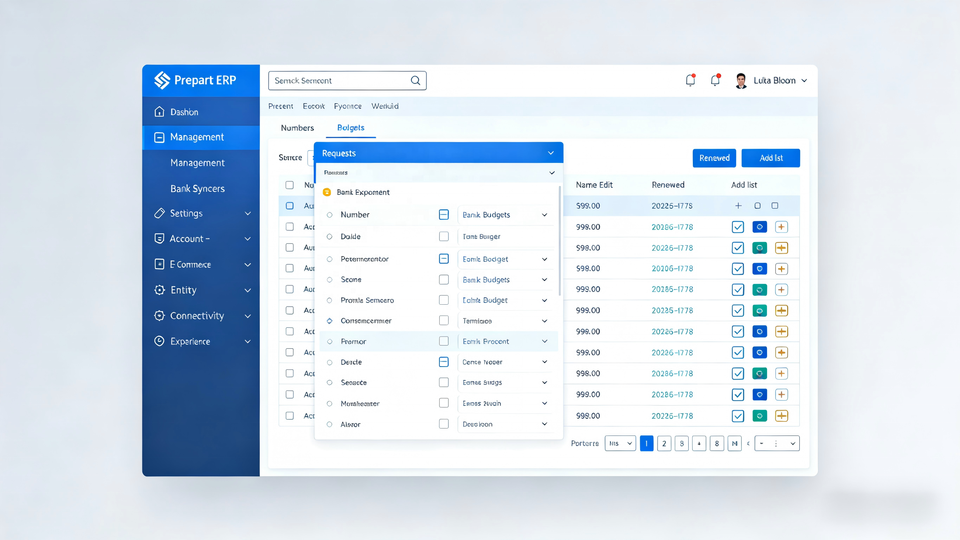The image size is (960, 540).
Task: Expand the Connectivity sidebar section
Action: coord(247,316)
